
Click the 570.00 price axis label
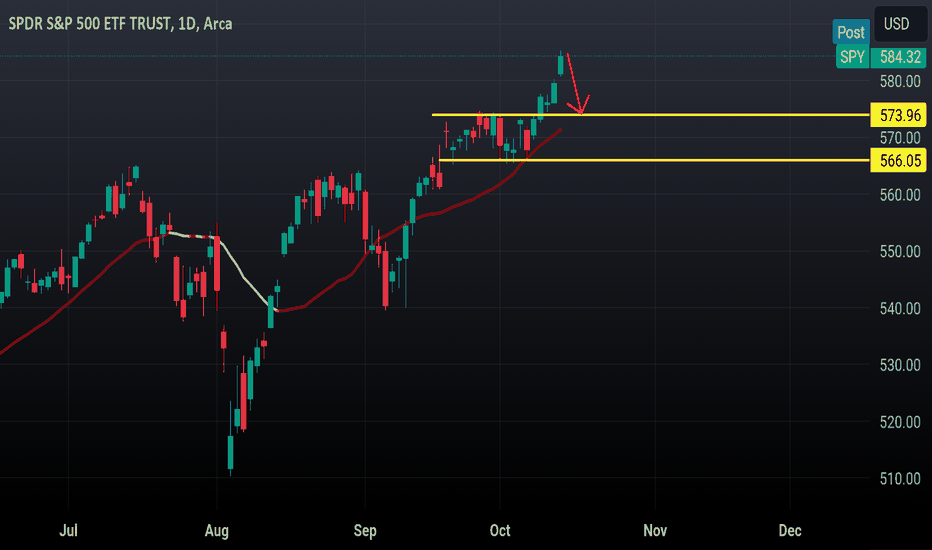(x=900, y=138)
